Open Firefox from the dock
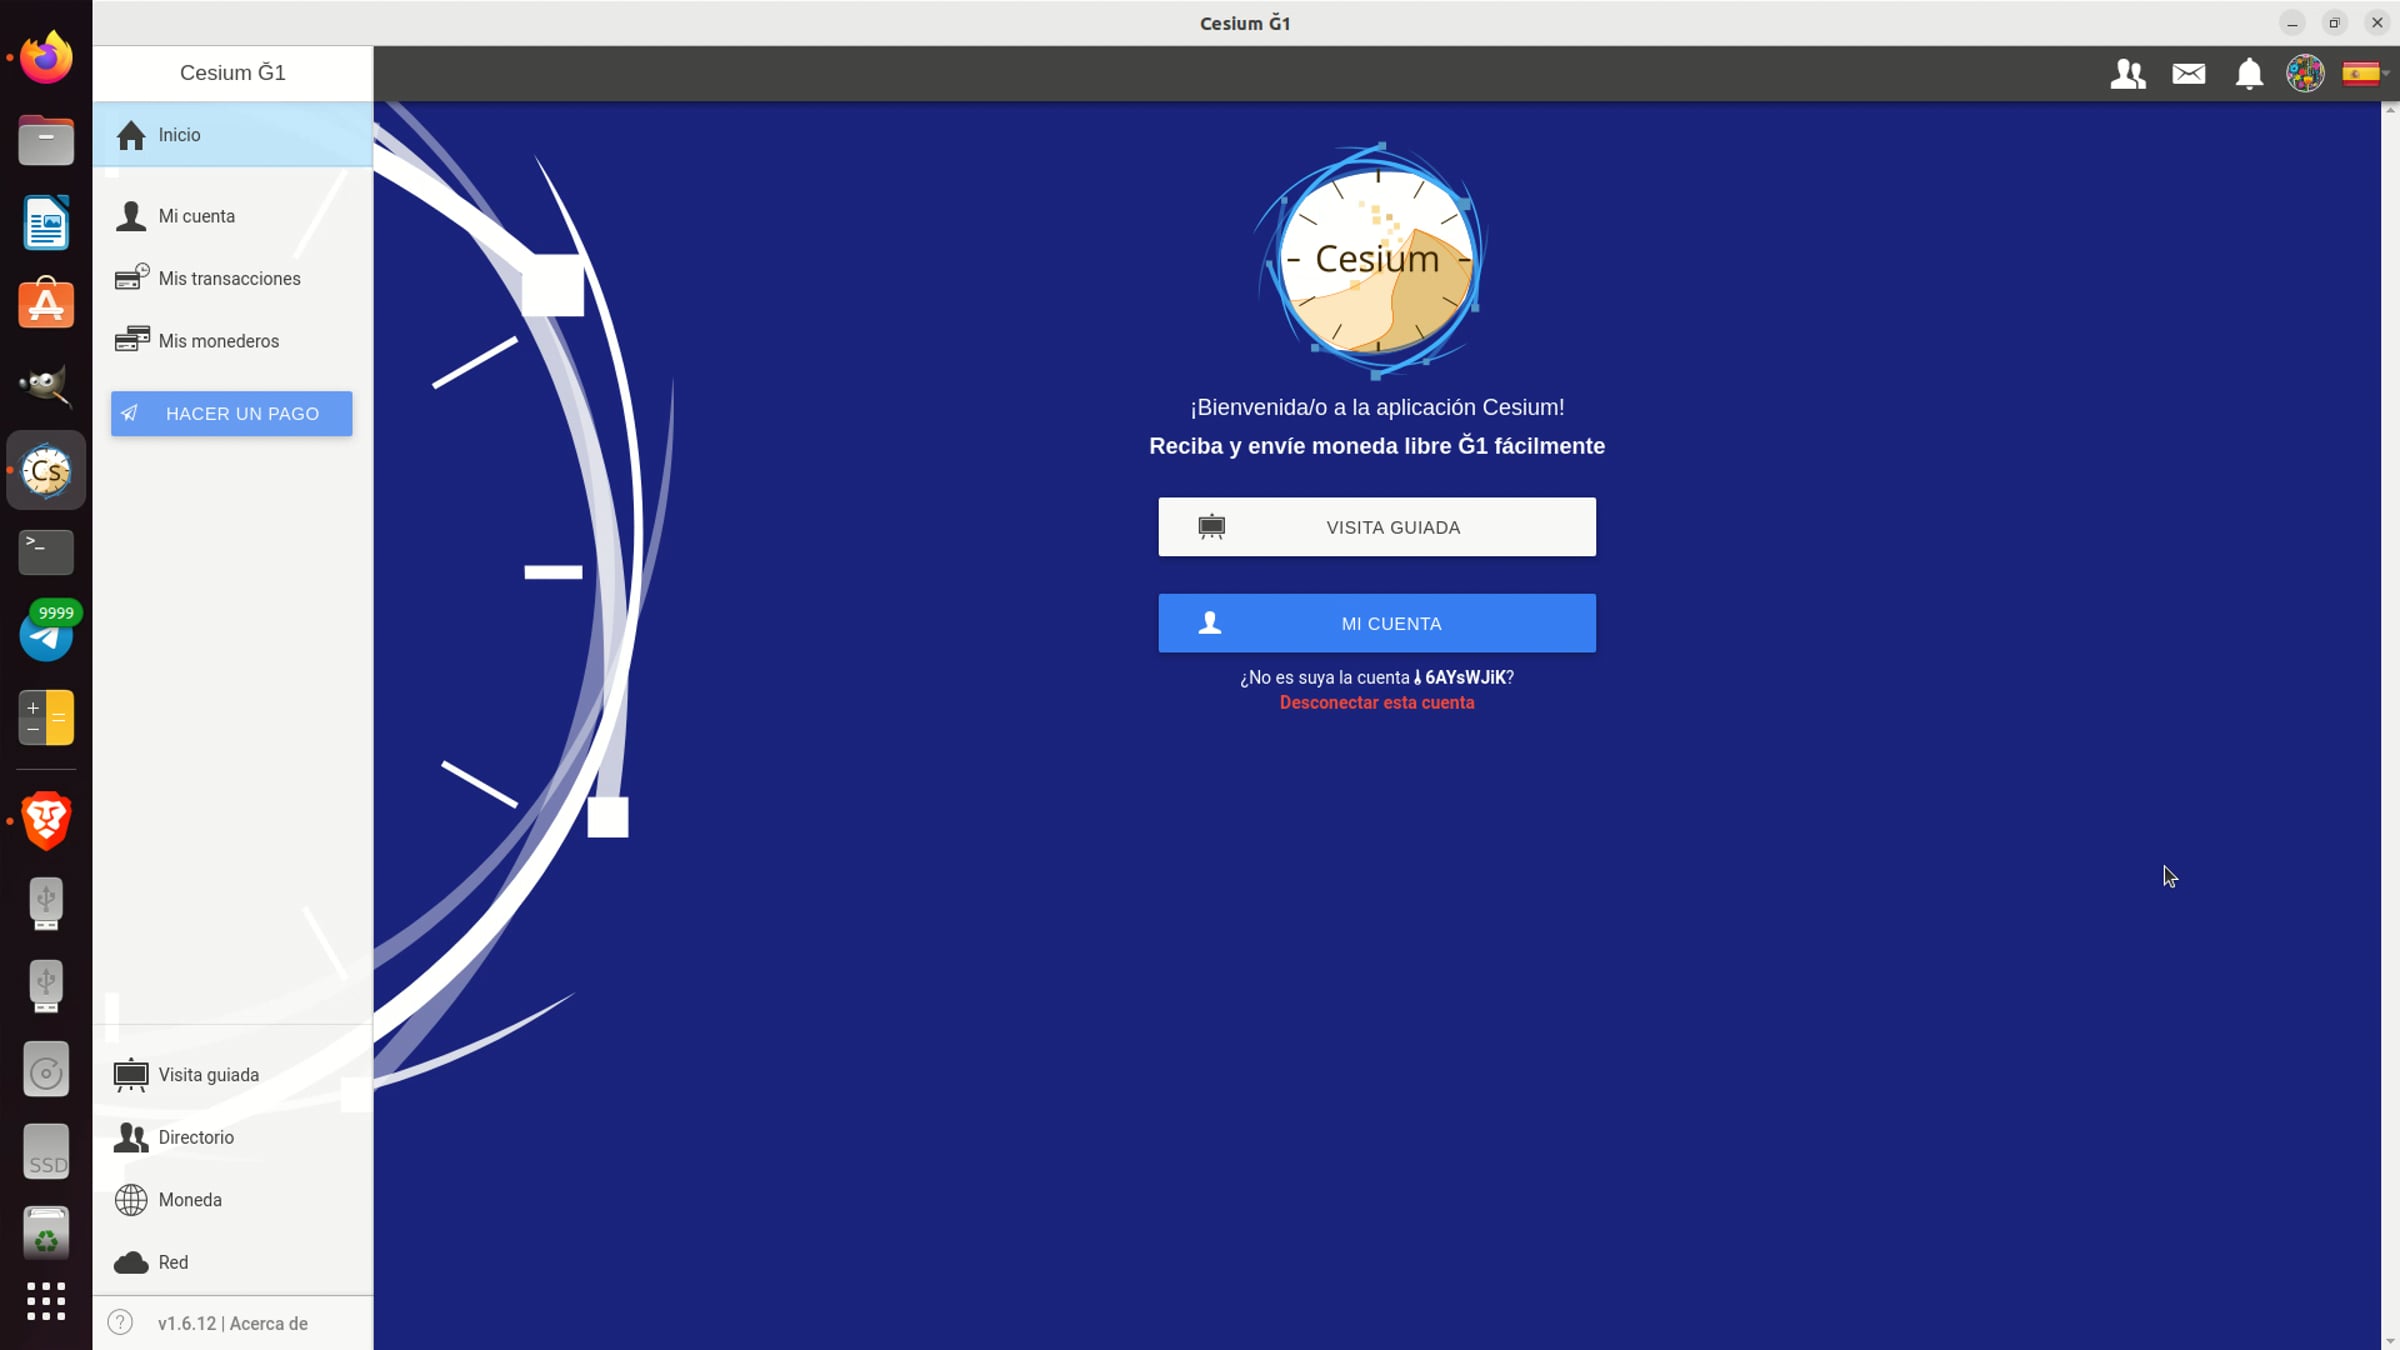 46,57
